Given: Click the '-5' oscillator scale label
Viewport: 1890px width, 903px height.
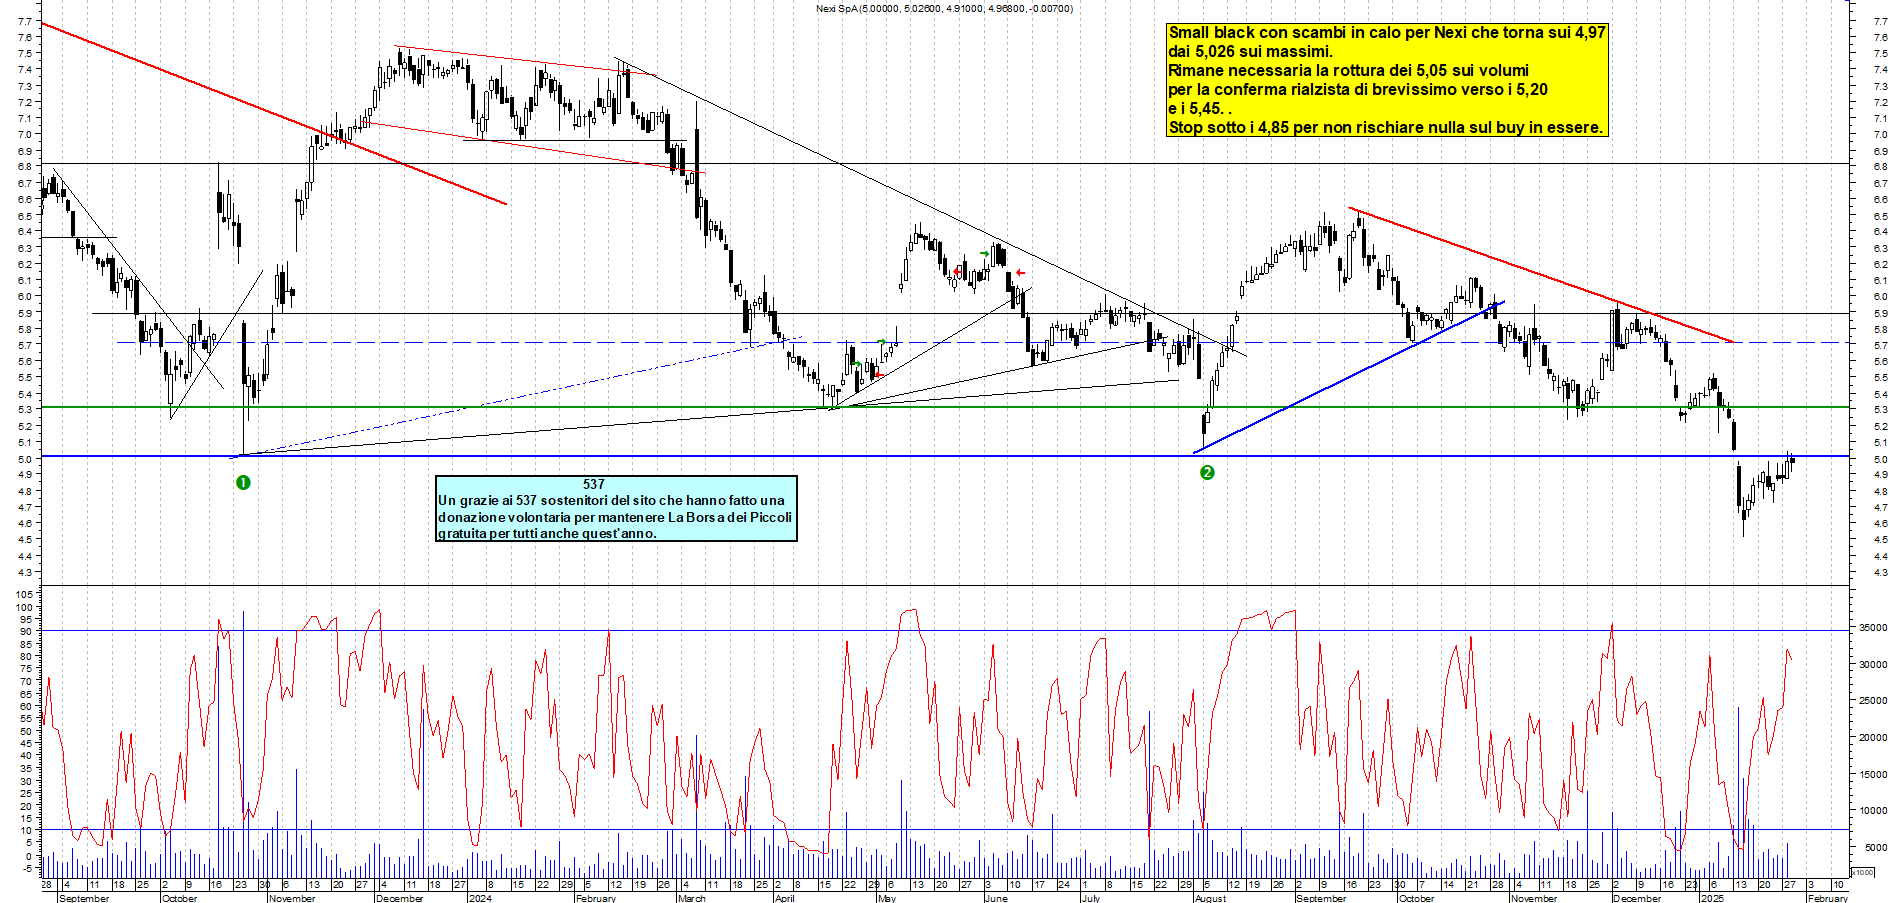Looking at the screenshot, I should (x=27, y=869).
